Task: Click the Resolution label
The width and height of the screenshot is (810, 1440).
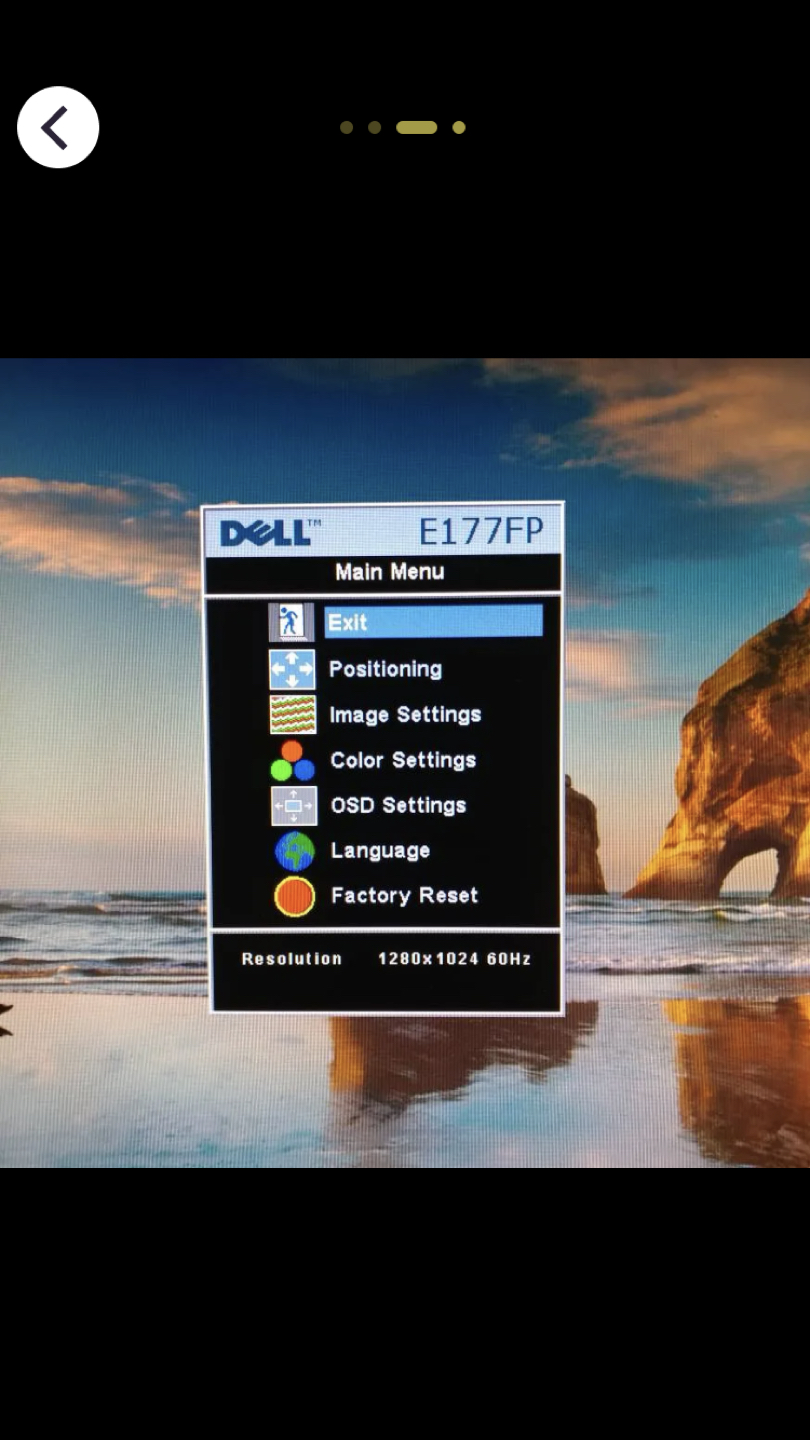Action: pos(292,958)
